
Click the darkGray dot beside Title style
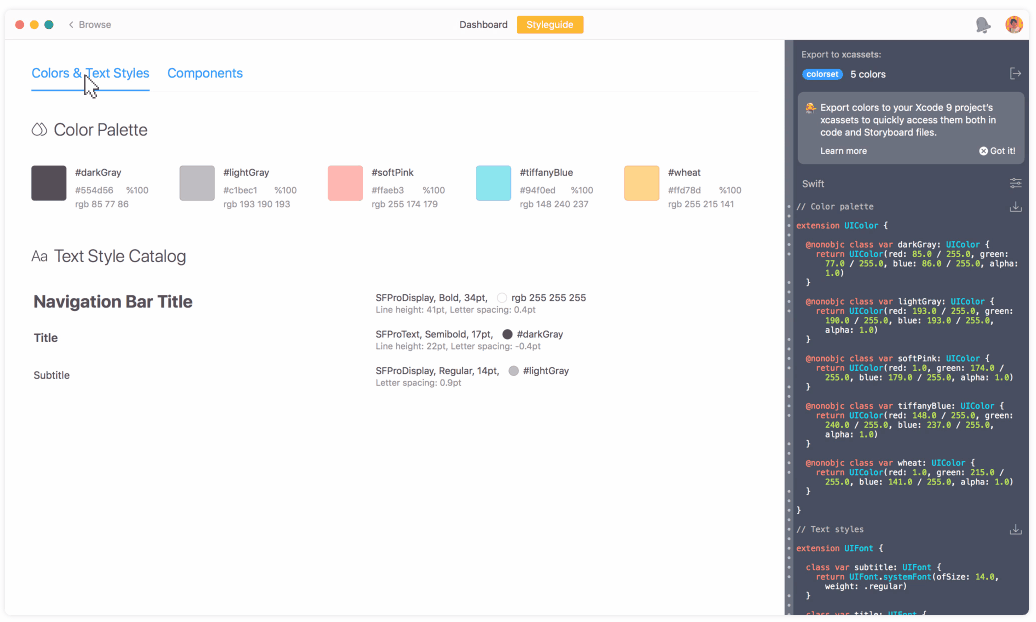click(507, 334)
